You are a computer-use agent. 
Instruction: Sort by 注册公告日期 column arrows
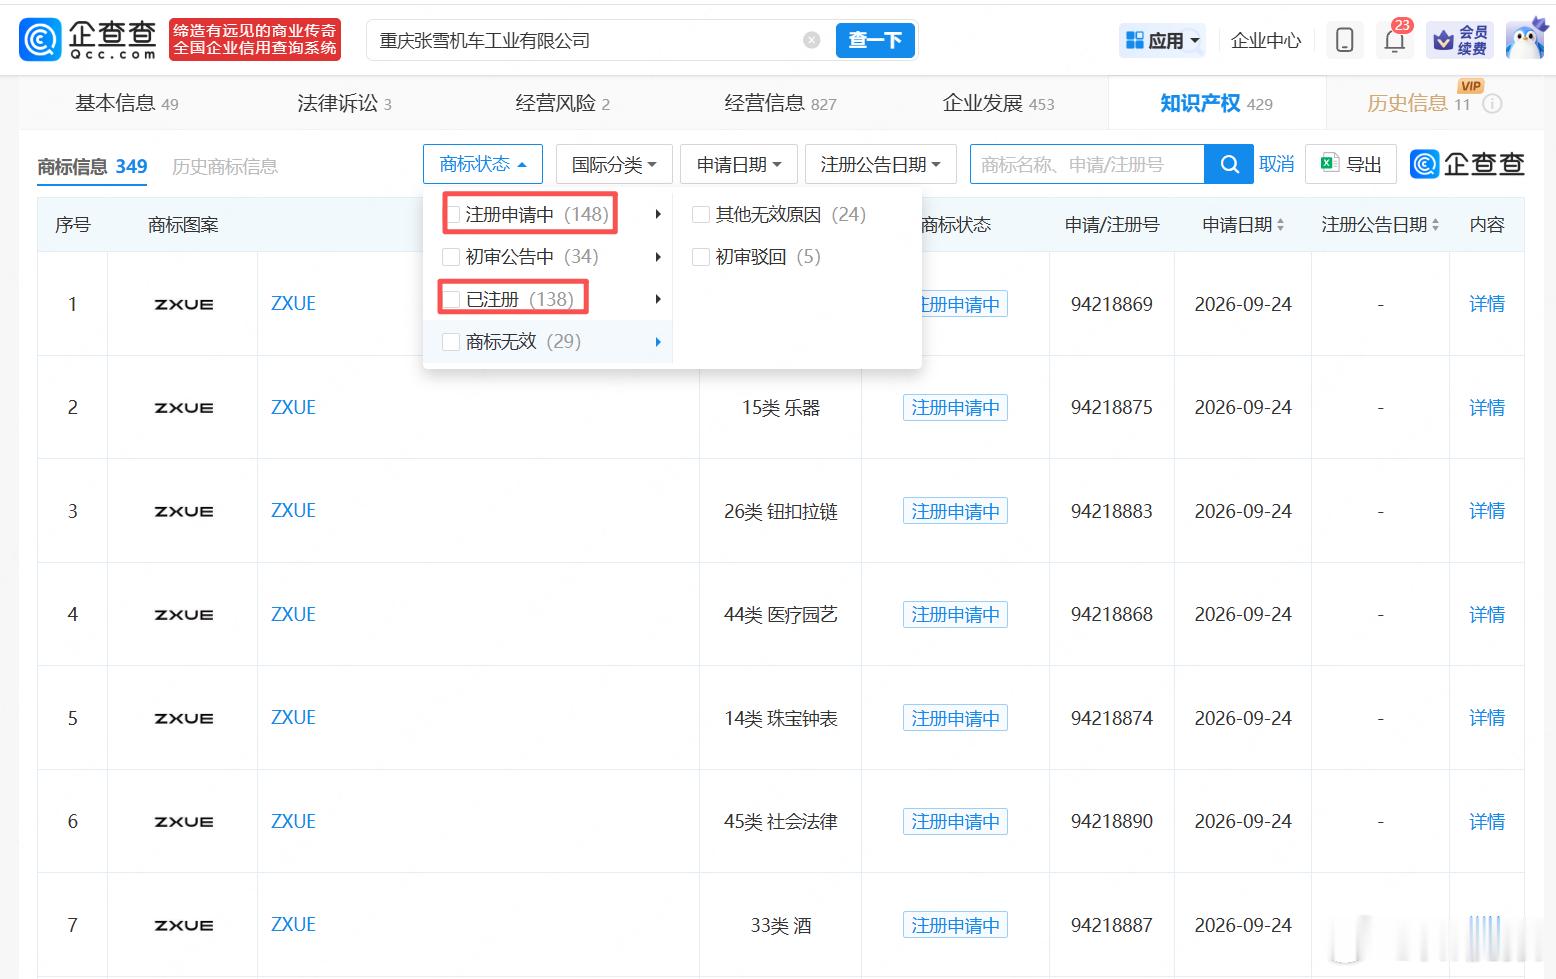click(1435, 225)
